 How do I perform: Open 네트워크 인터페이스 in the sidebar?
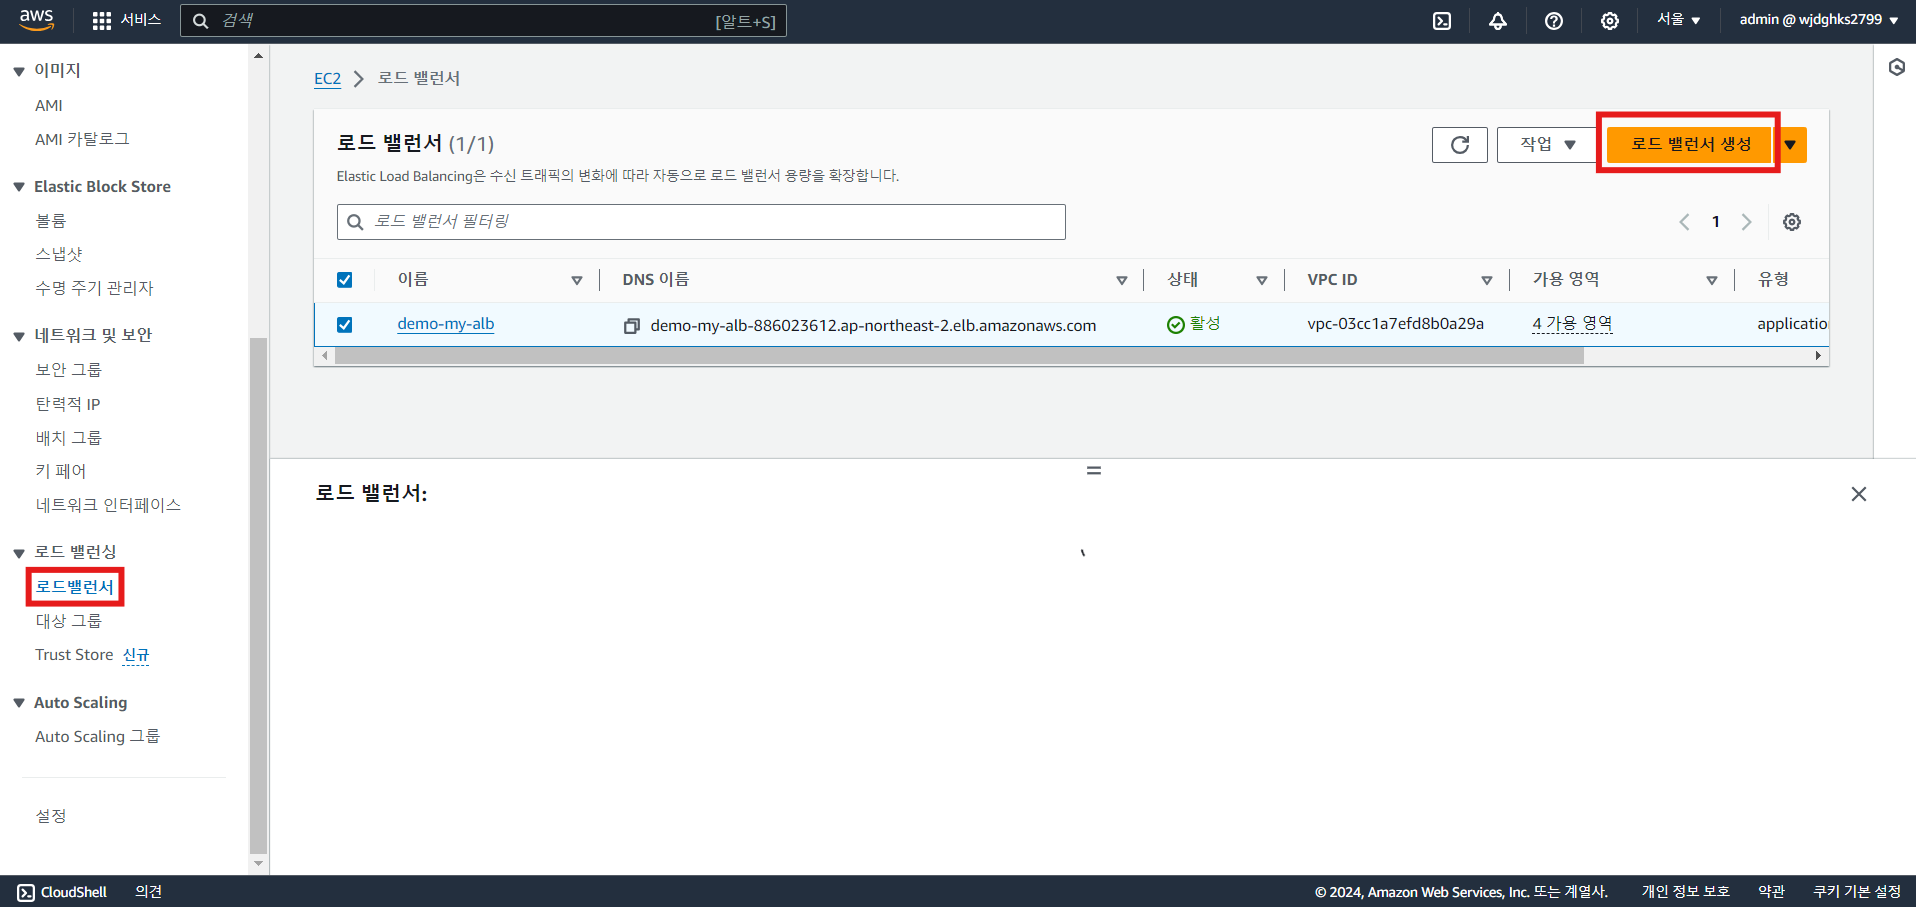point(108,505)
